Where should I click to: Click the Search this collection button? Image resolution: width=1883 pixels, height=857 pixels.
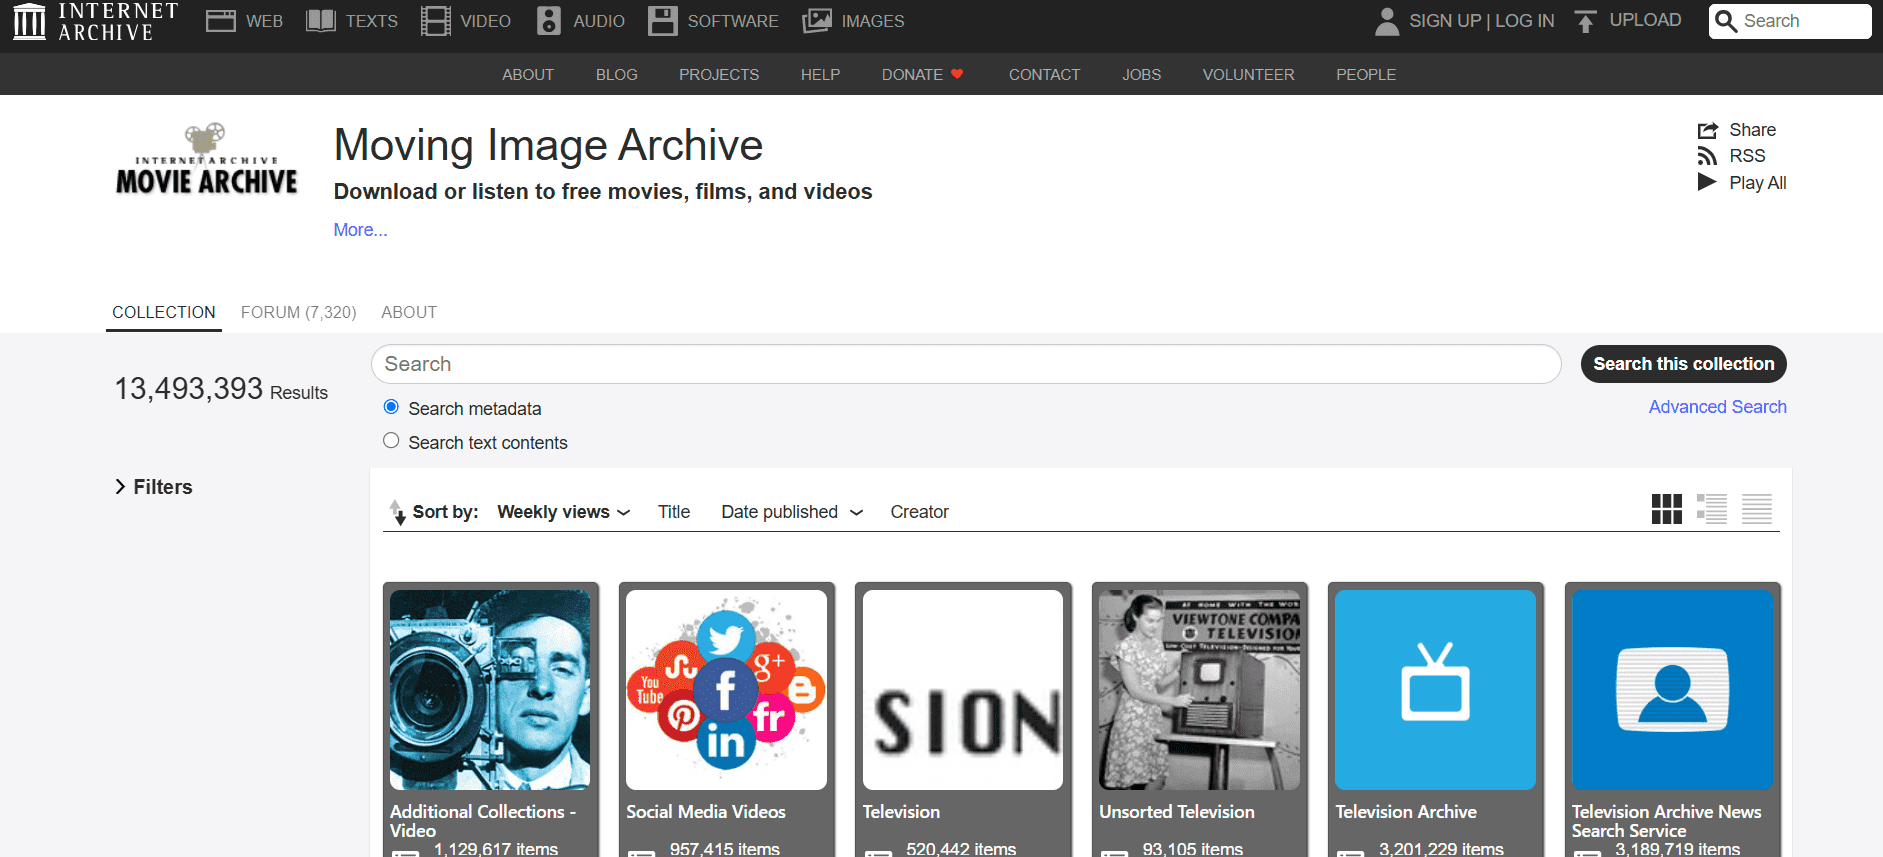point(1684,364)
